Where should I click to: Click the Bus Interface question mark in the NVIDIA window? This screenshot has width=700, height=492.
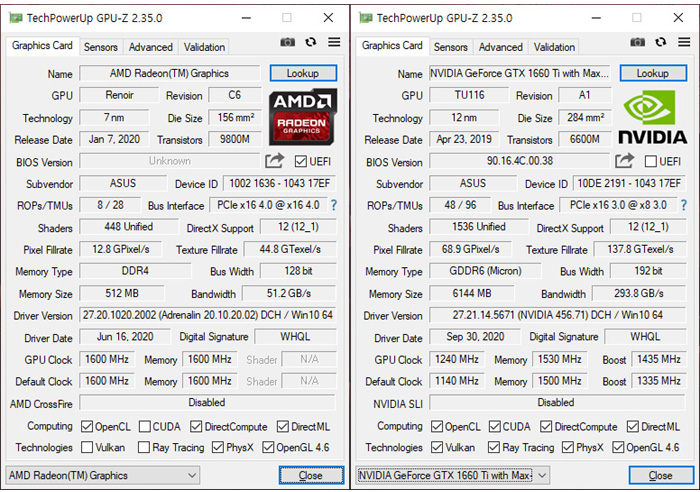683,205
